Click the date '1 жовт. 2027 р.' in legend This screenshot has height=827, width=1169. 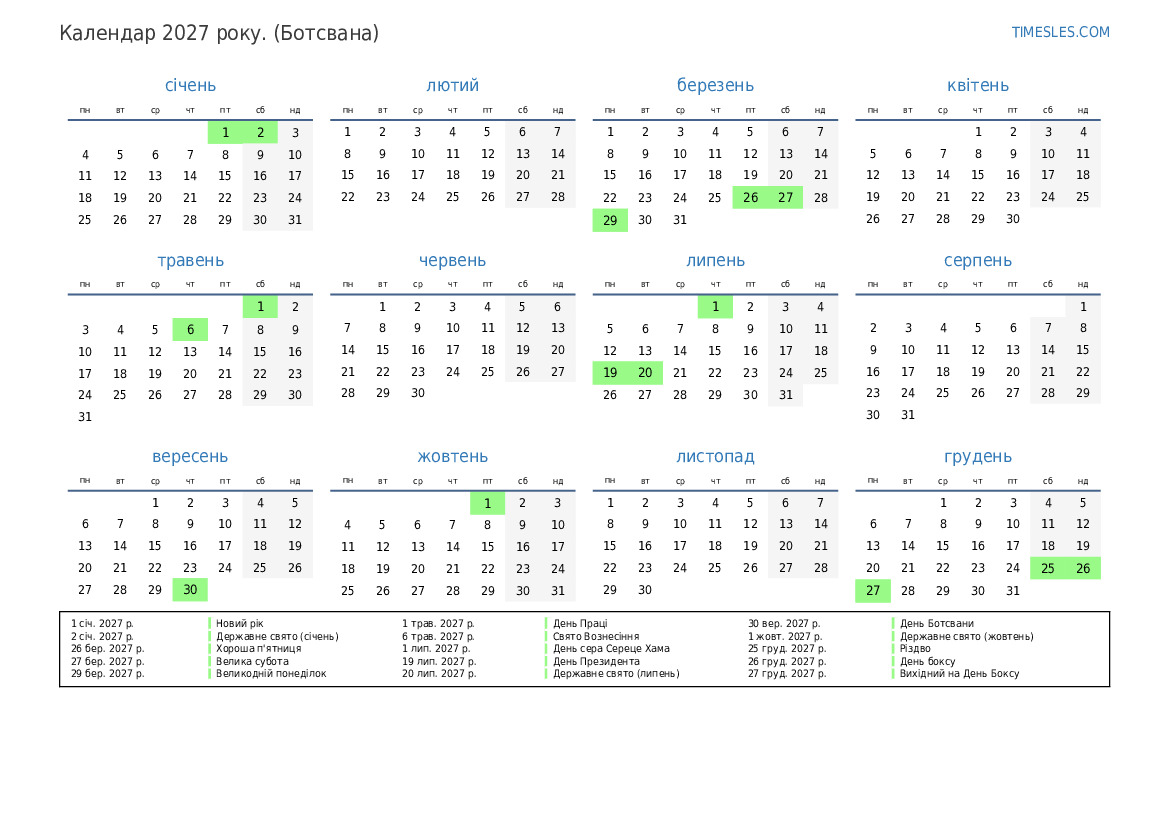(x=785, y=637)
